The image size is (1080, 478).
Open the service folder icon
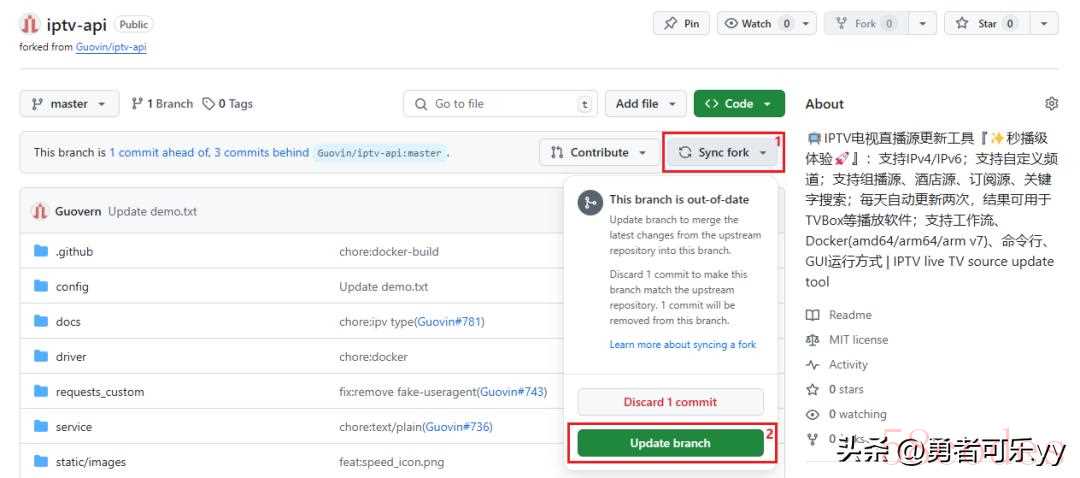coord(41,426)
